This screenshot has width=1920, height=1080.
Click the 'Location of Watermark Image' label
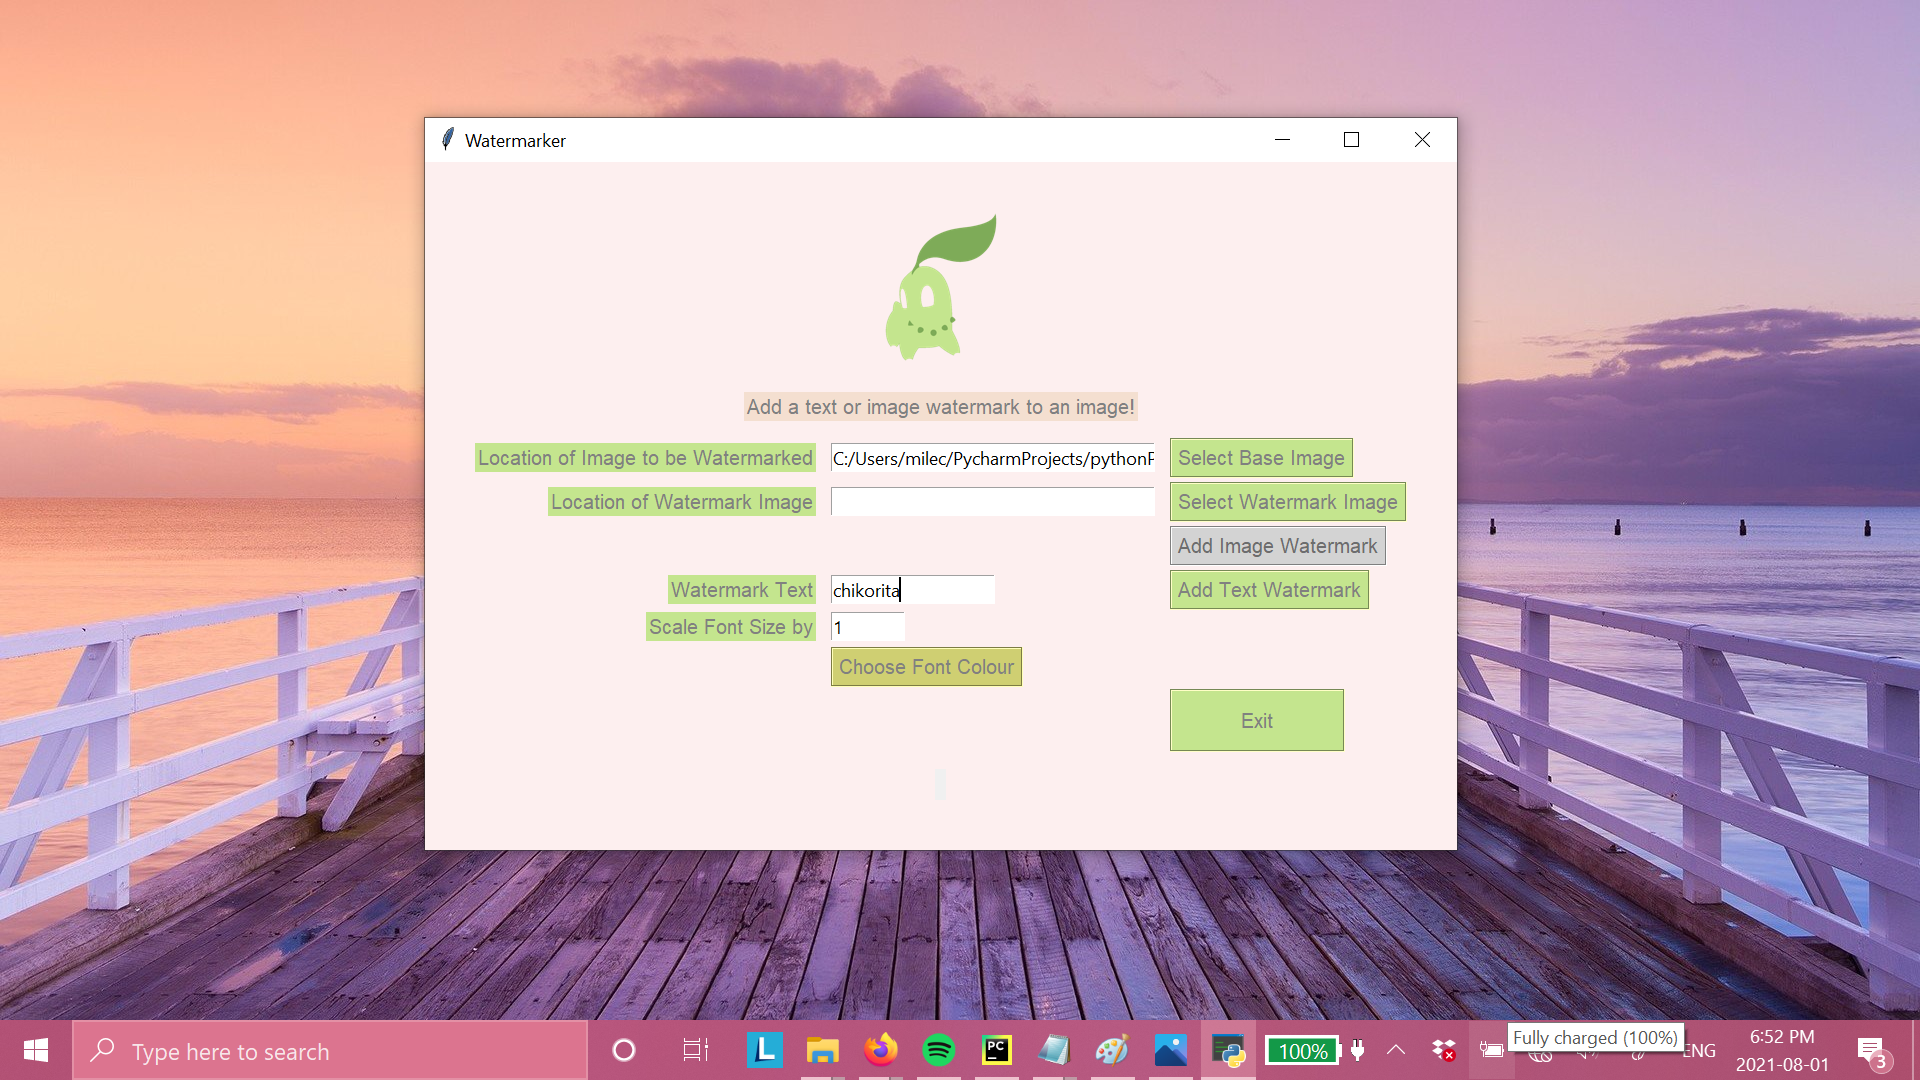click(x=682, y=502)
